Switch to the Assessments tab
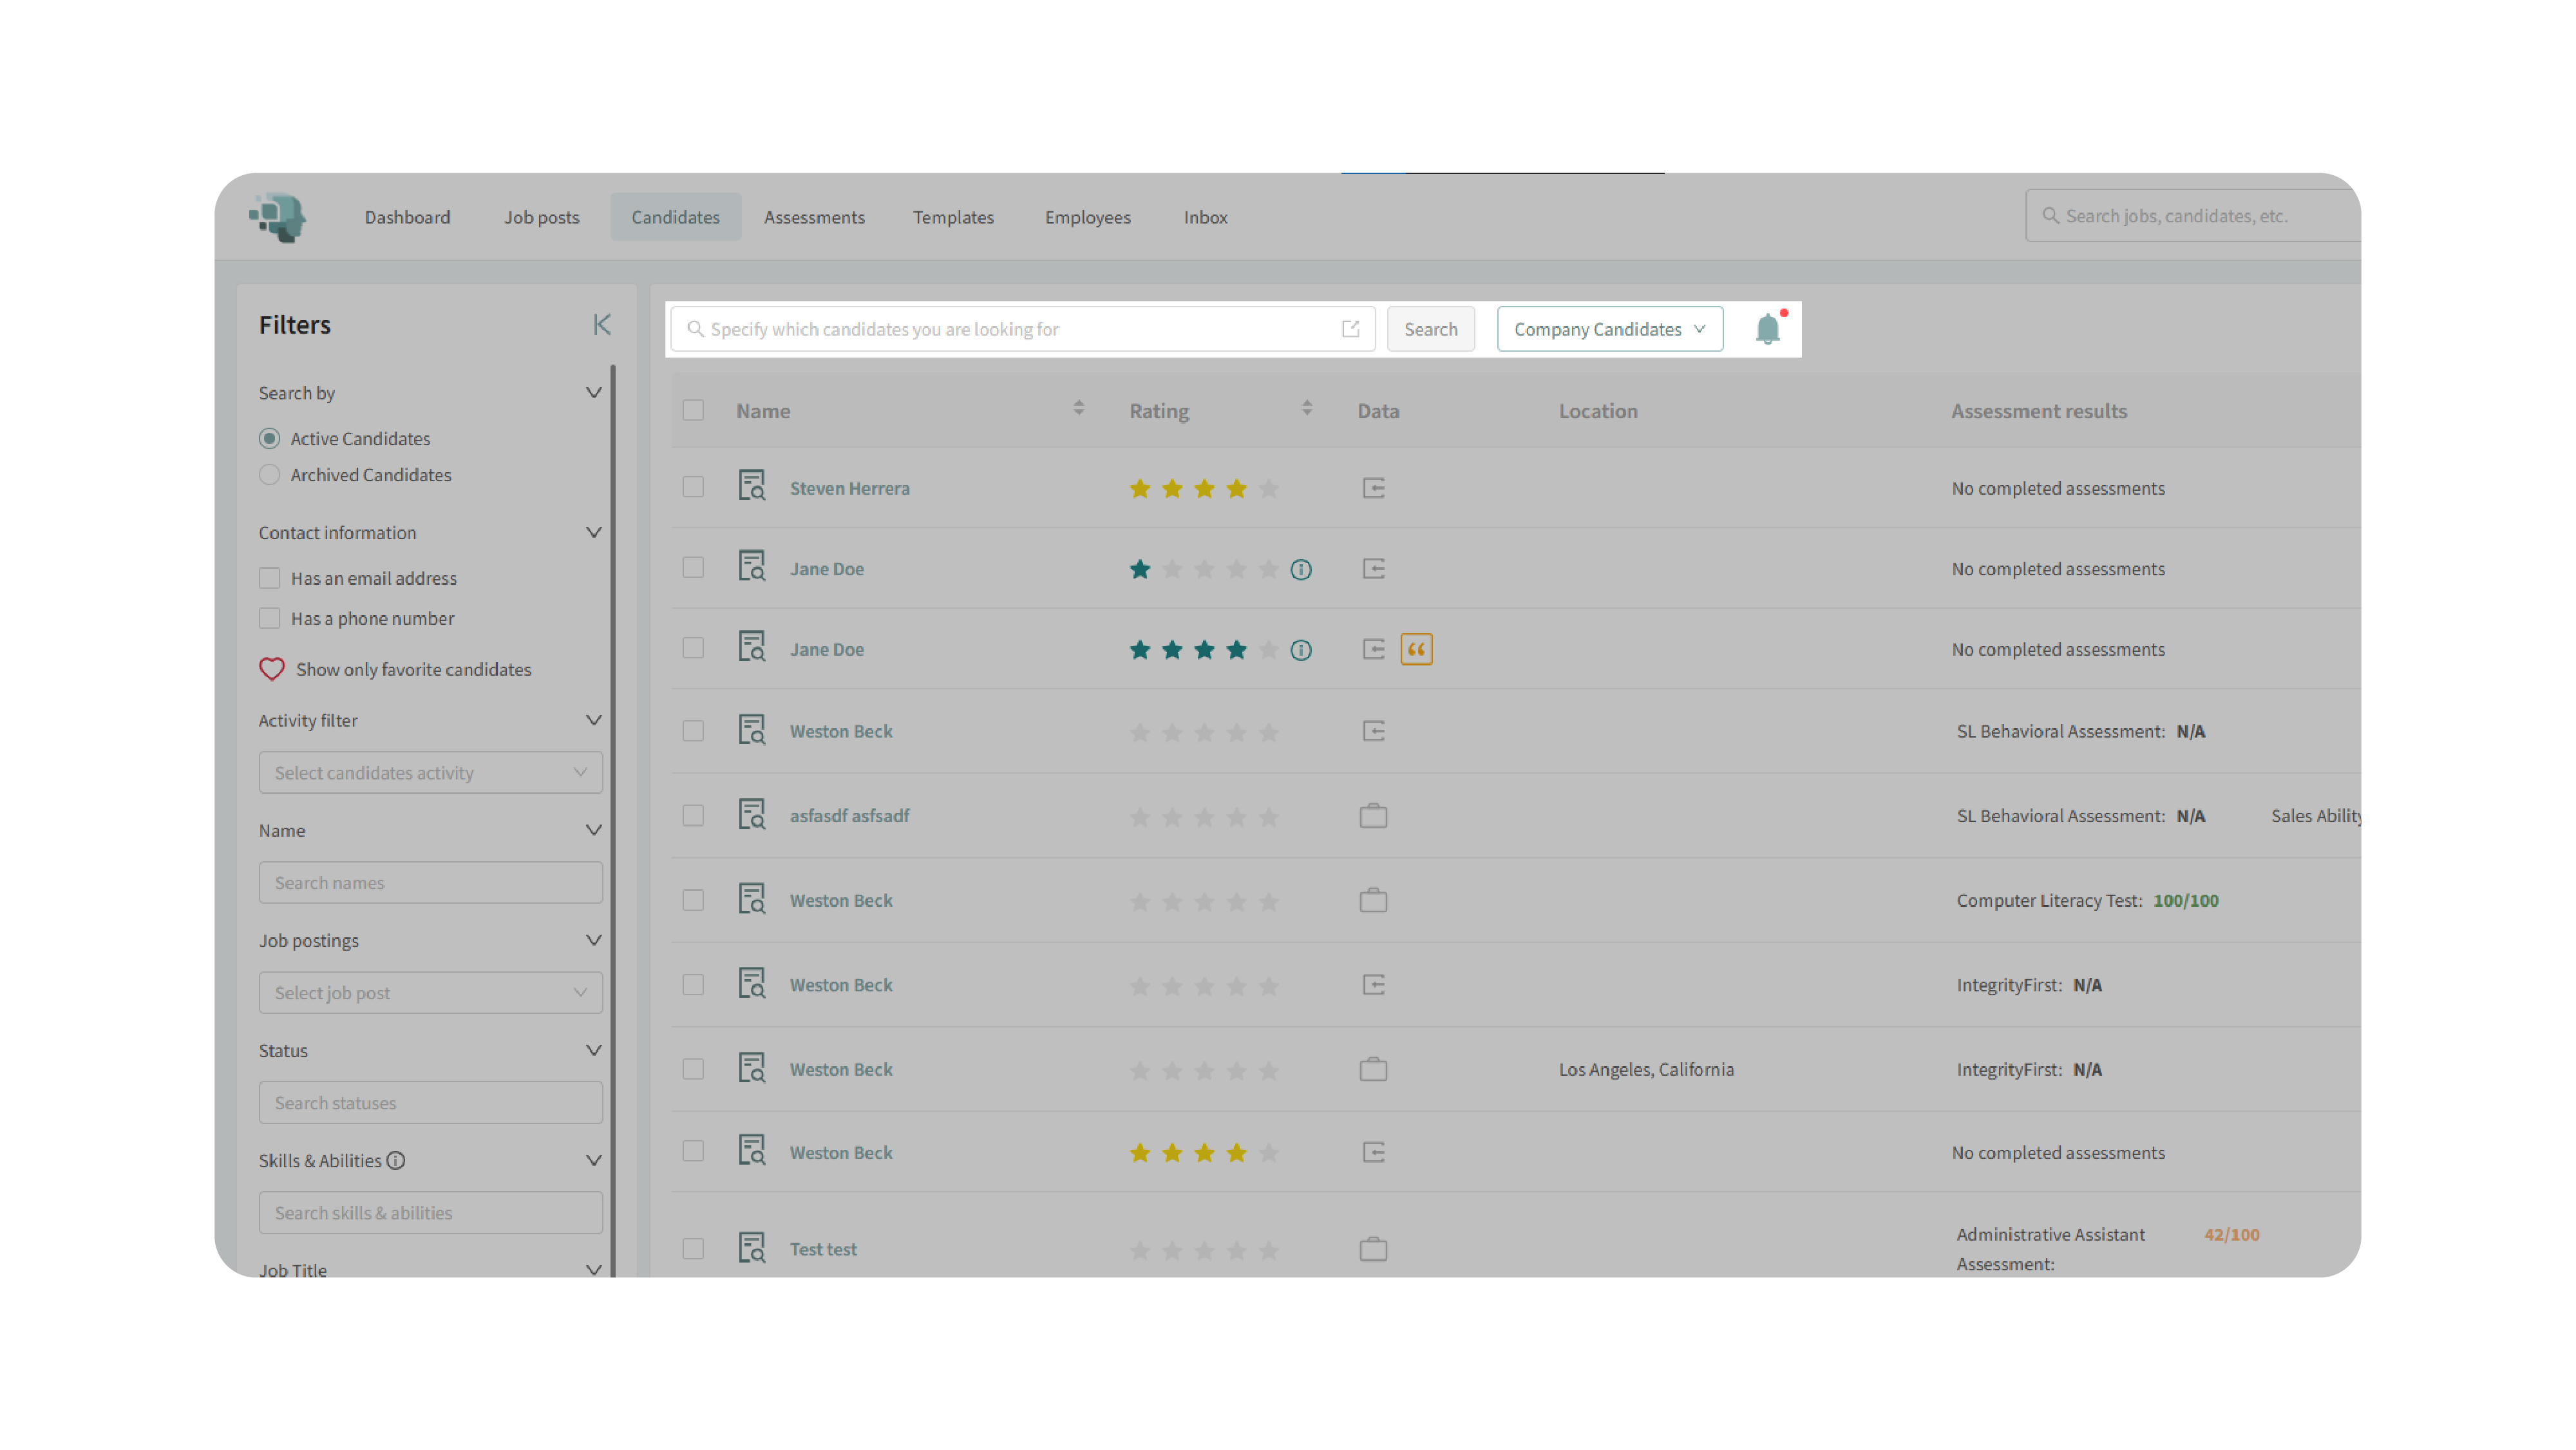 pos(814,217)
